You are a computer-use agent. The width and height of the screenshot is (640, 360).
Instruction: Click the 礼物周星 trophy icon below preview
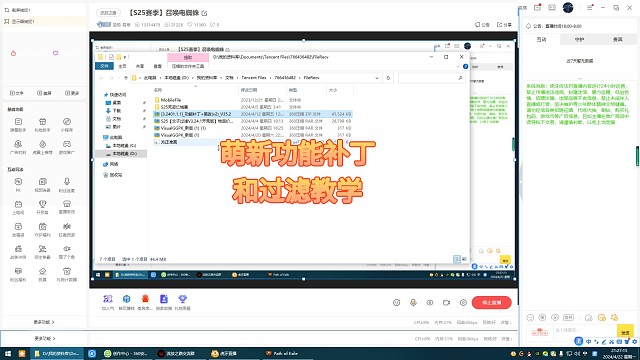point(182,299)
